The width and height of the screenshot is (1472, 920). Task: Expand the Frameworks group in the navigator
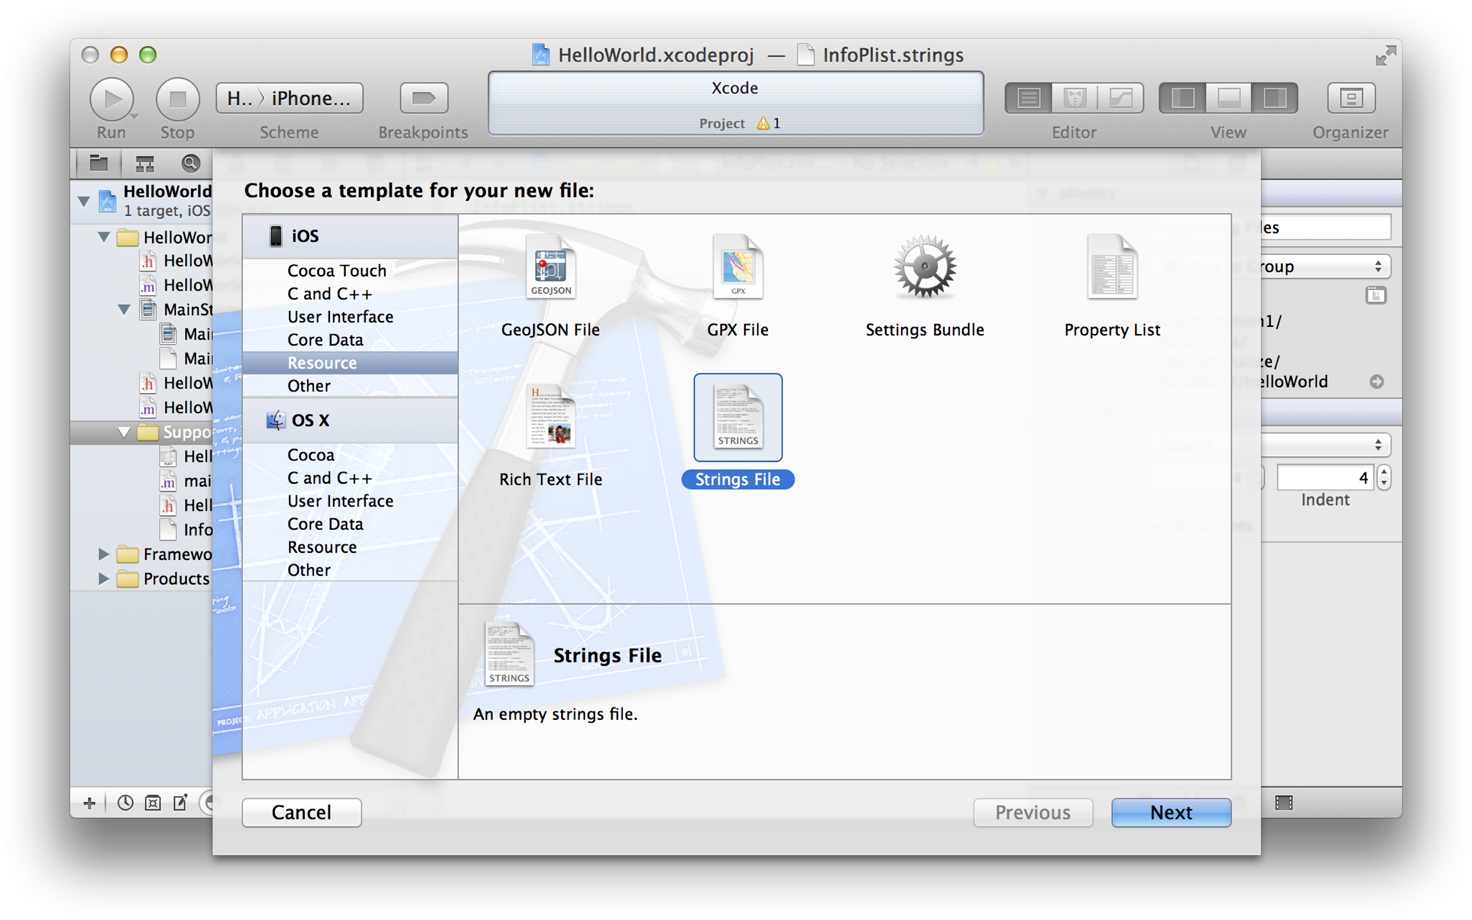[x=103, y=553]
